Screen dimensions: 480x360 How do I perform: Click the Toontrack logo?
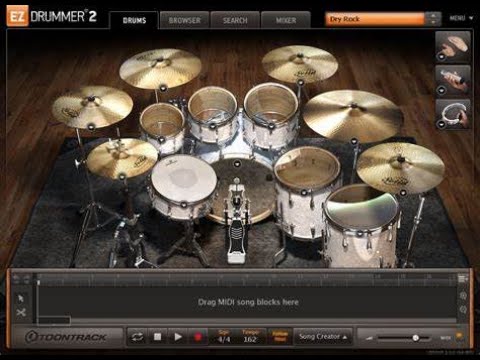point(66,337)
